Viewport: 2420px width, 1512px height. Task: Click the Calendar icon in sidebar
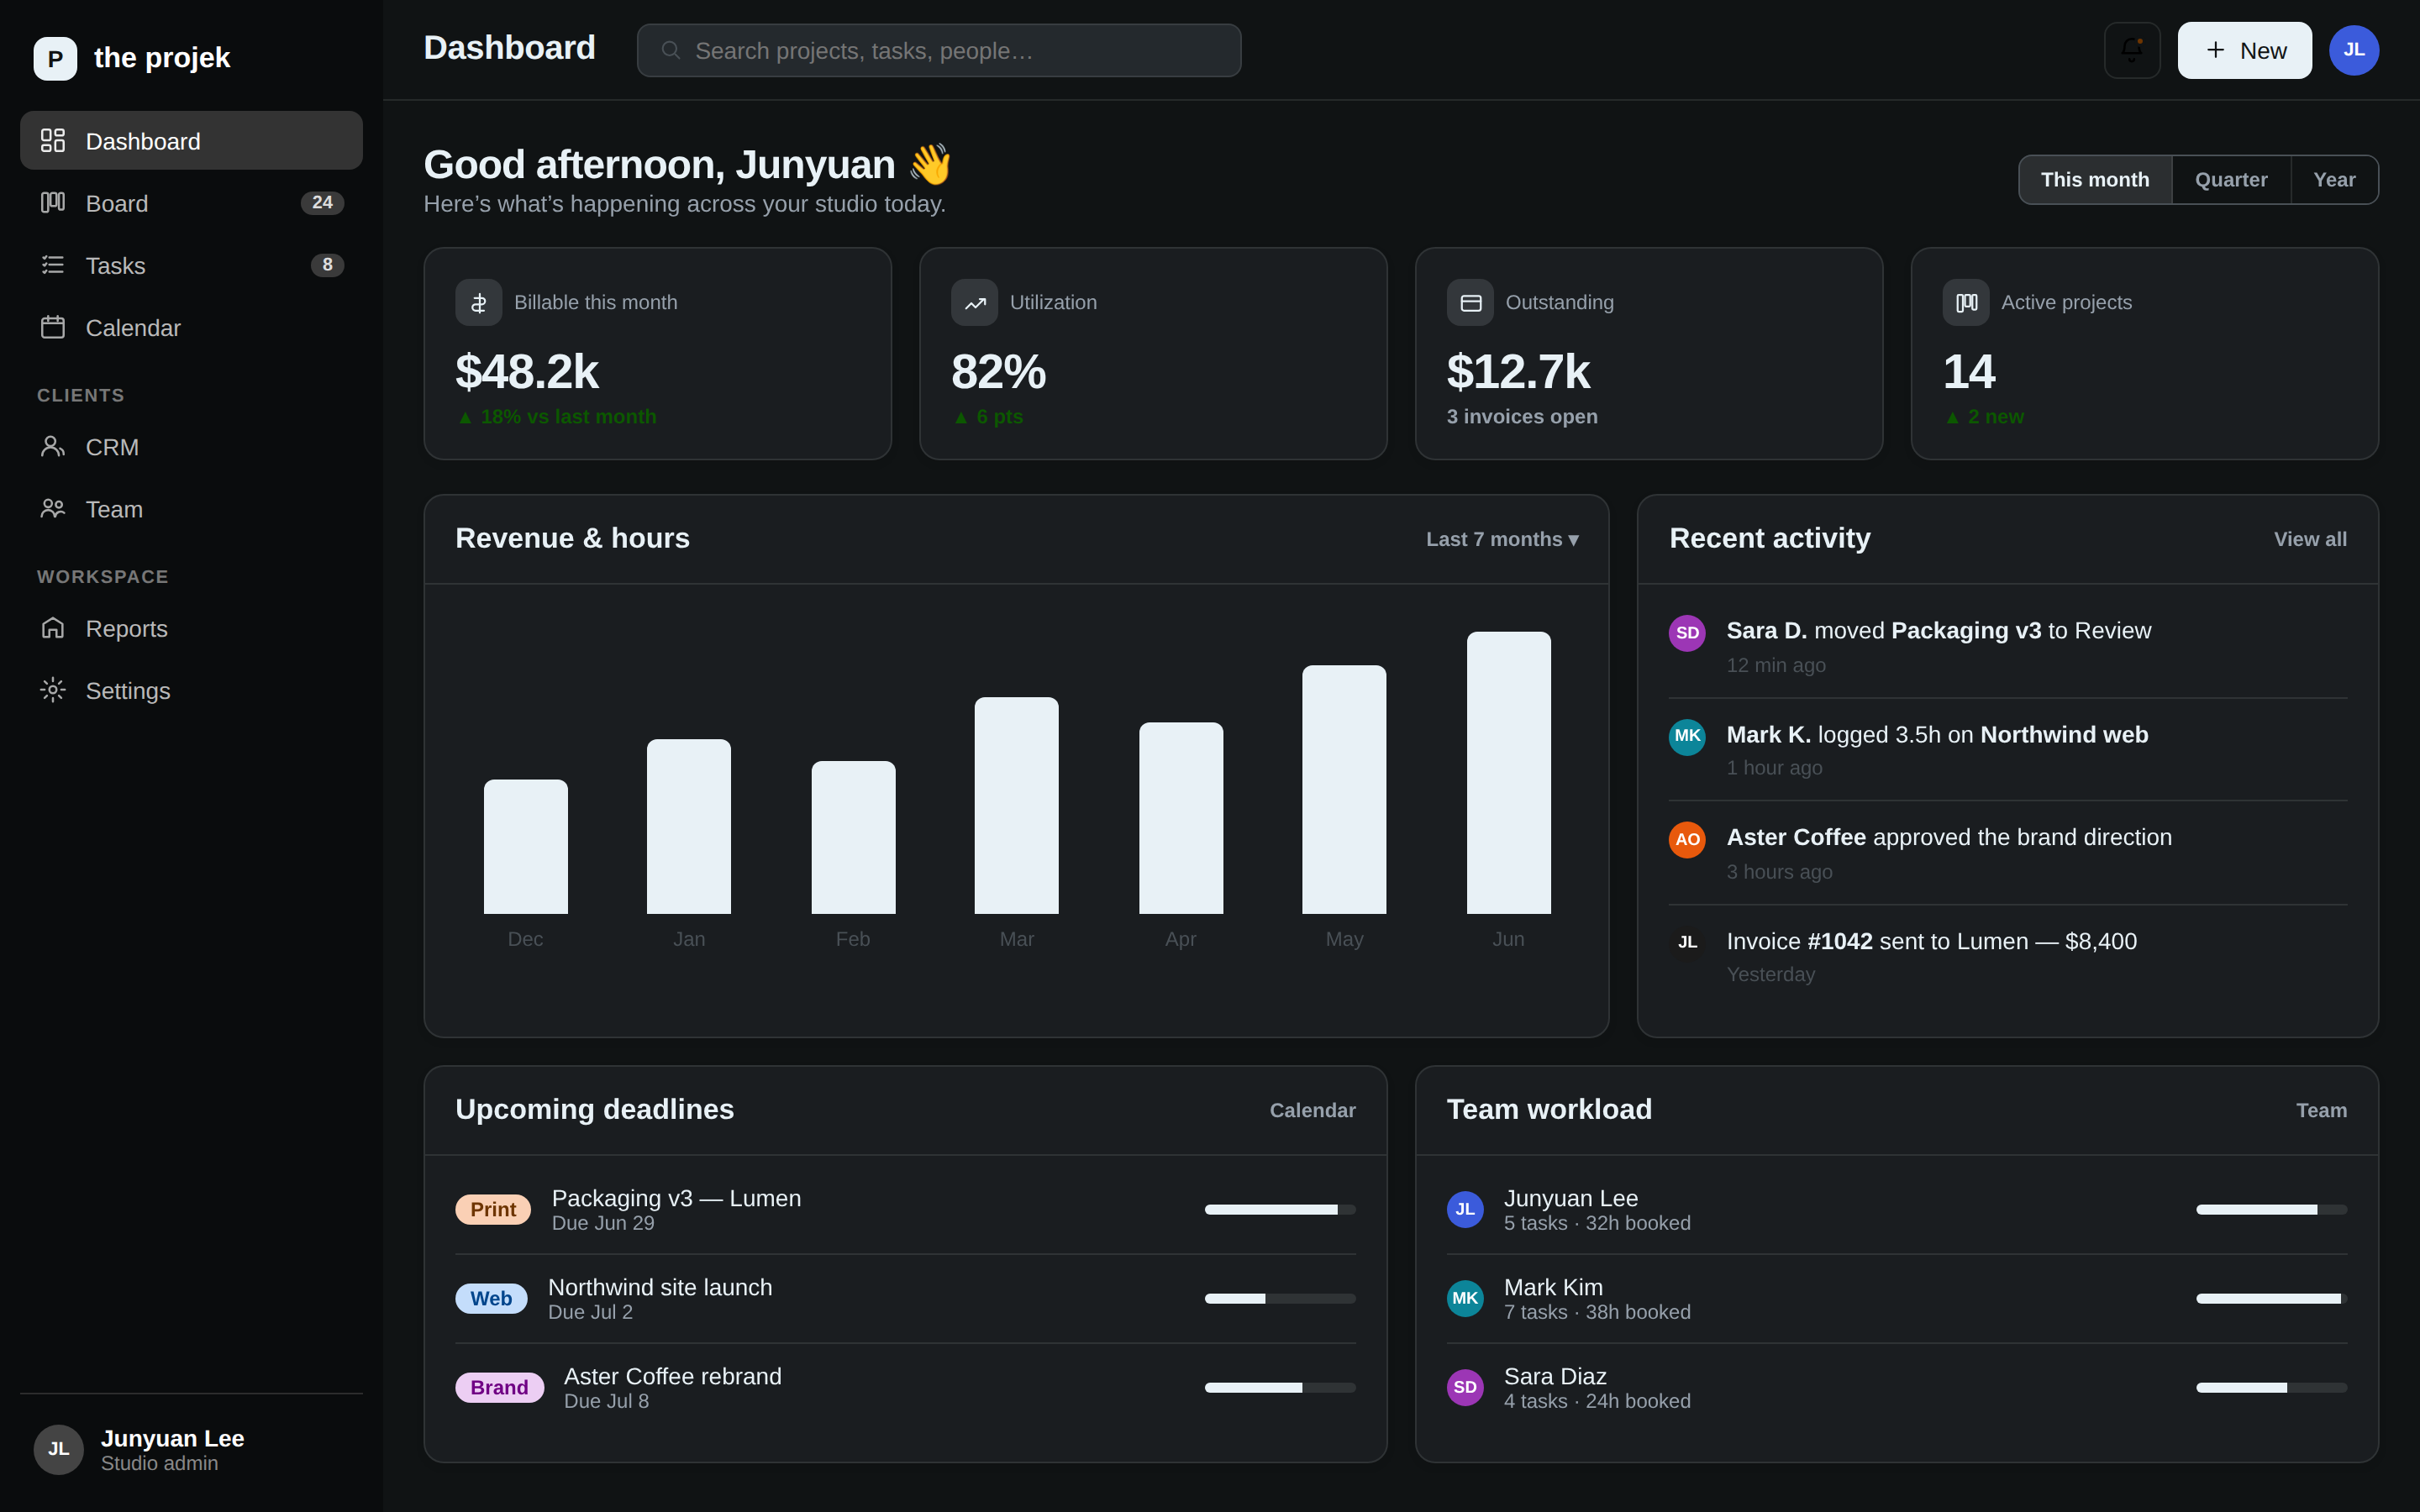point(53,327)
